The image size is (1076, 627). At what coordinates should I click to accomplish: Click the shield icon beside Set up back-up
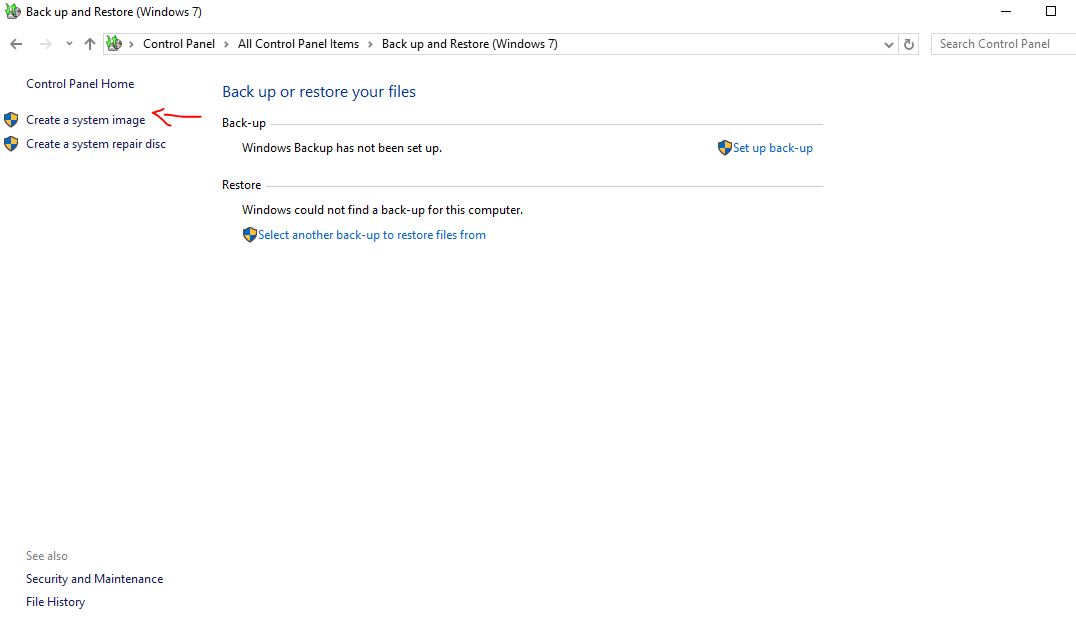pos(725,147)
